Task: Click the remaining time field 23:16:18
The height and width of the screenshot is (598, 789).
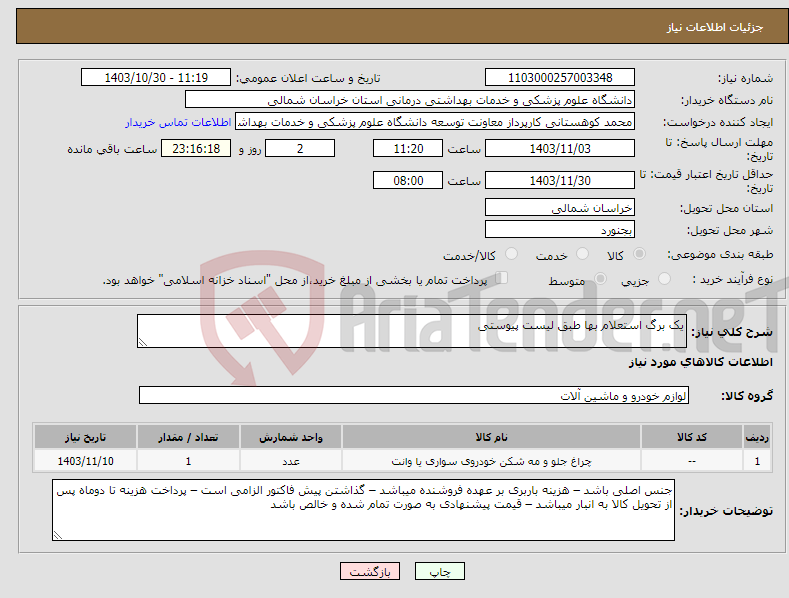Action: (196, 148)
